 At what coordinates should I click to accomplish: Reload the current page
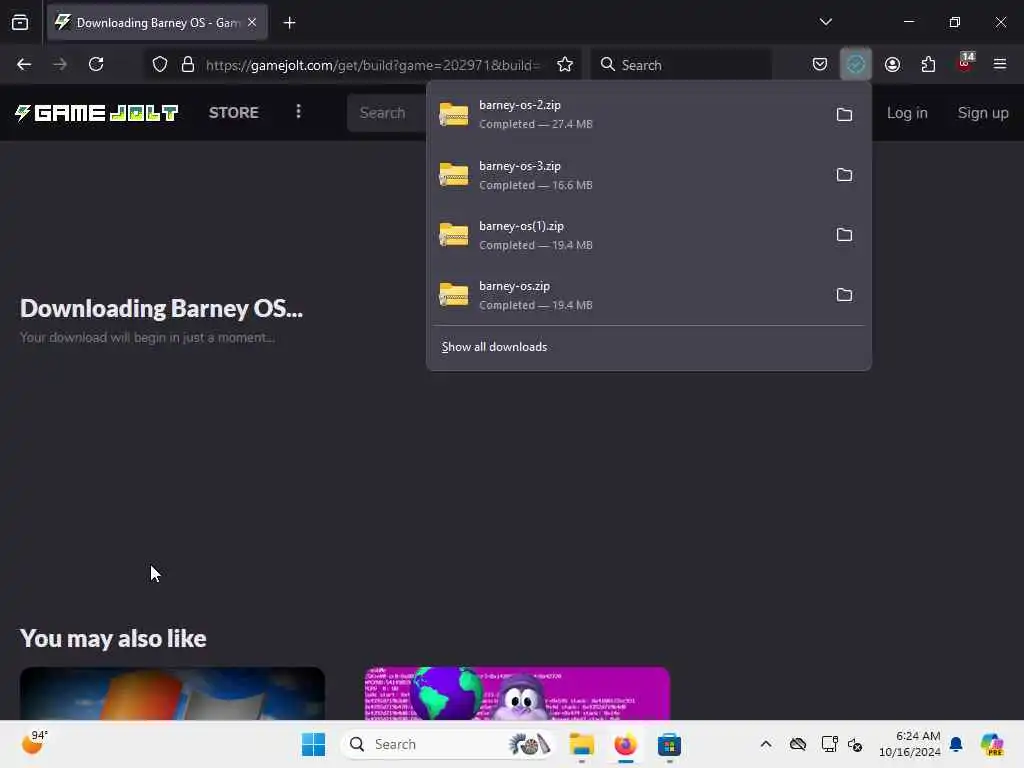[96, 65]
